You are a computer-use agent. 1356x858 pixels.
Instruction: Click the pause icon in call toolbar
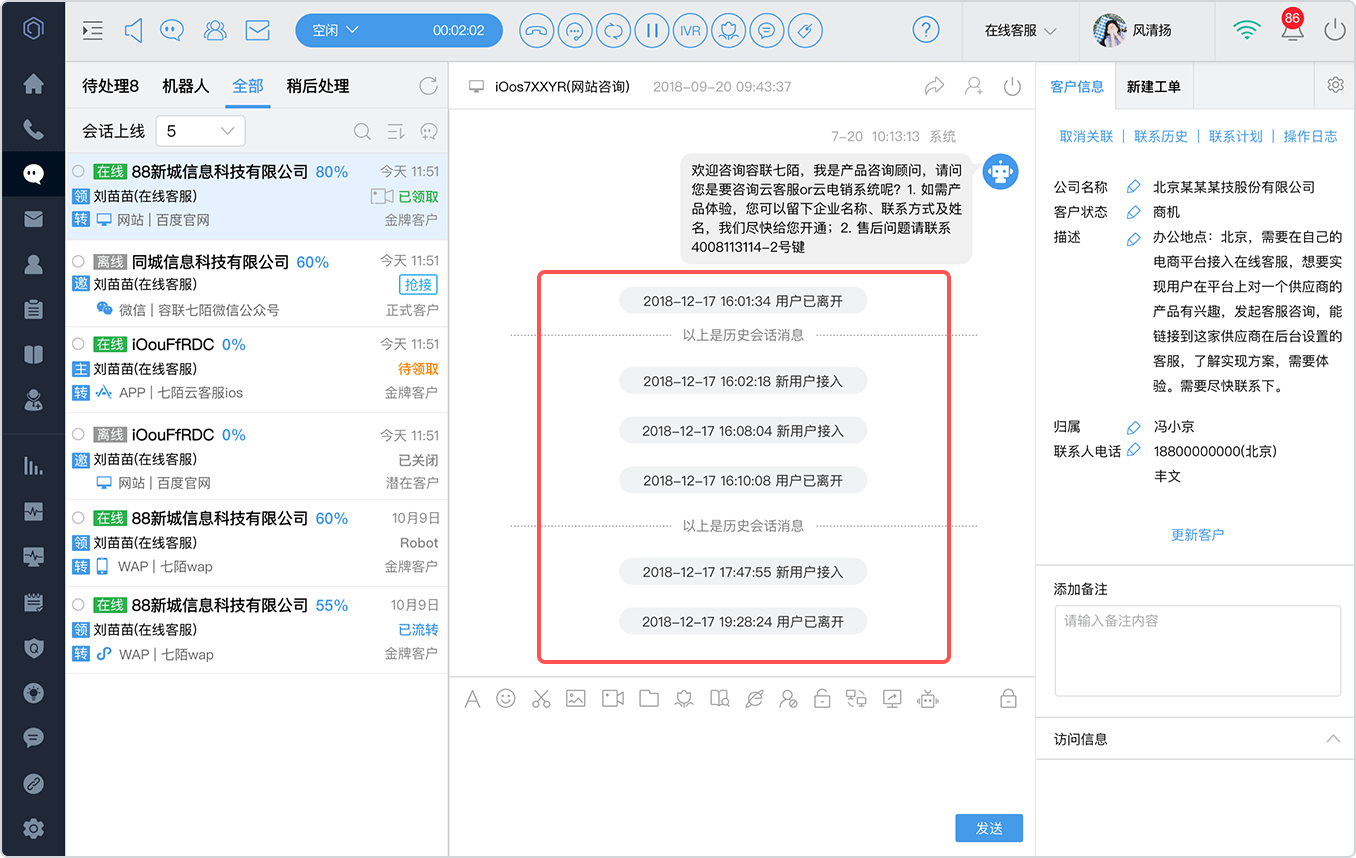(x=652, y=30)
